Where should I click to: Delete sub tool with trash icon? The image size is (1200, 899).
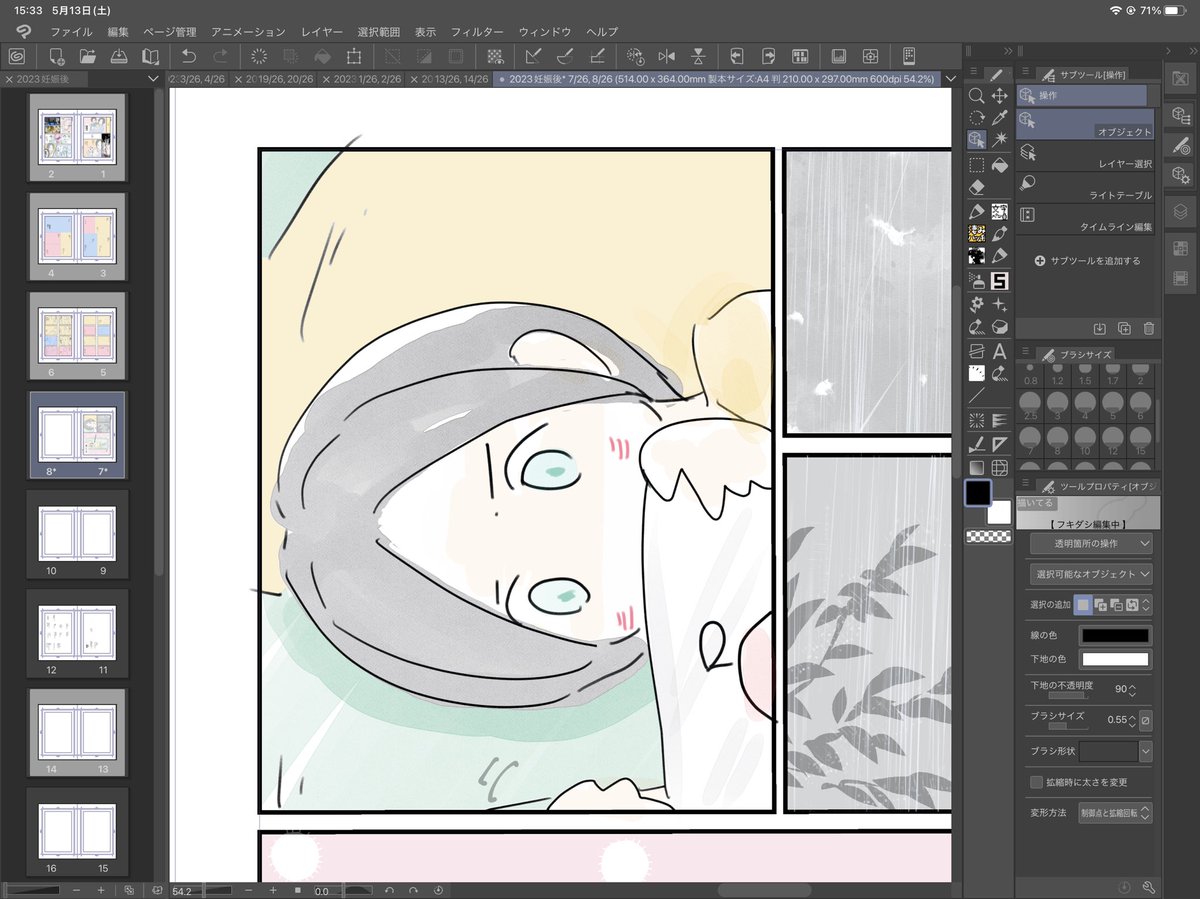[x=1149, y=328]
